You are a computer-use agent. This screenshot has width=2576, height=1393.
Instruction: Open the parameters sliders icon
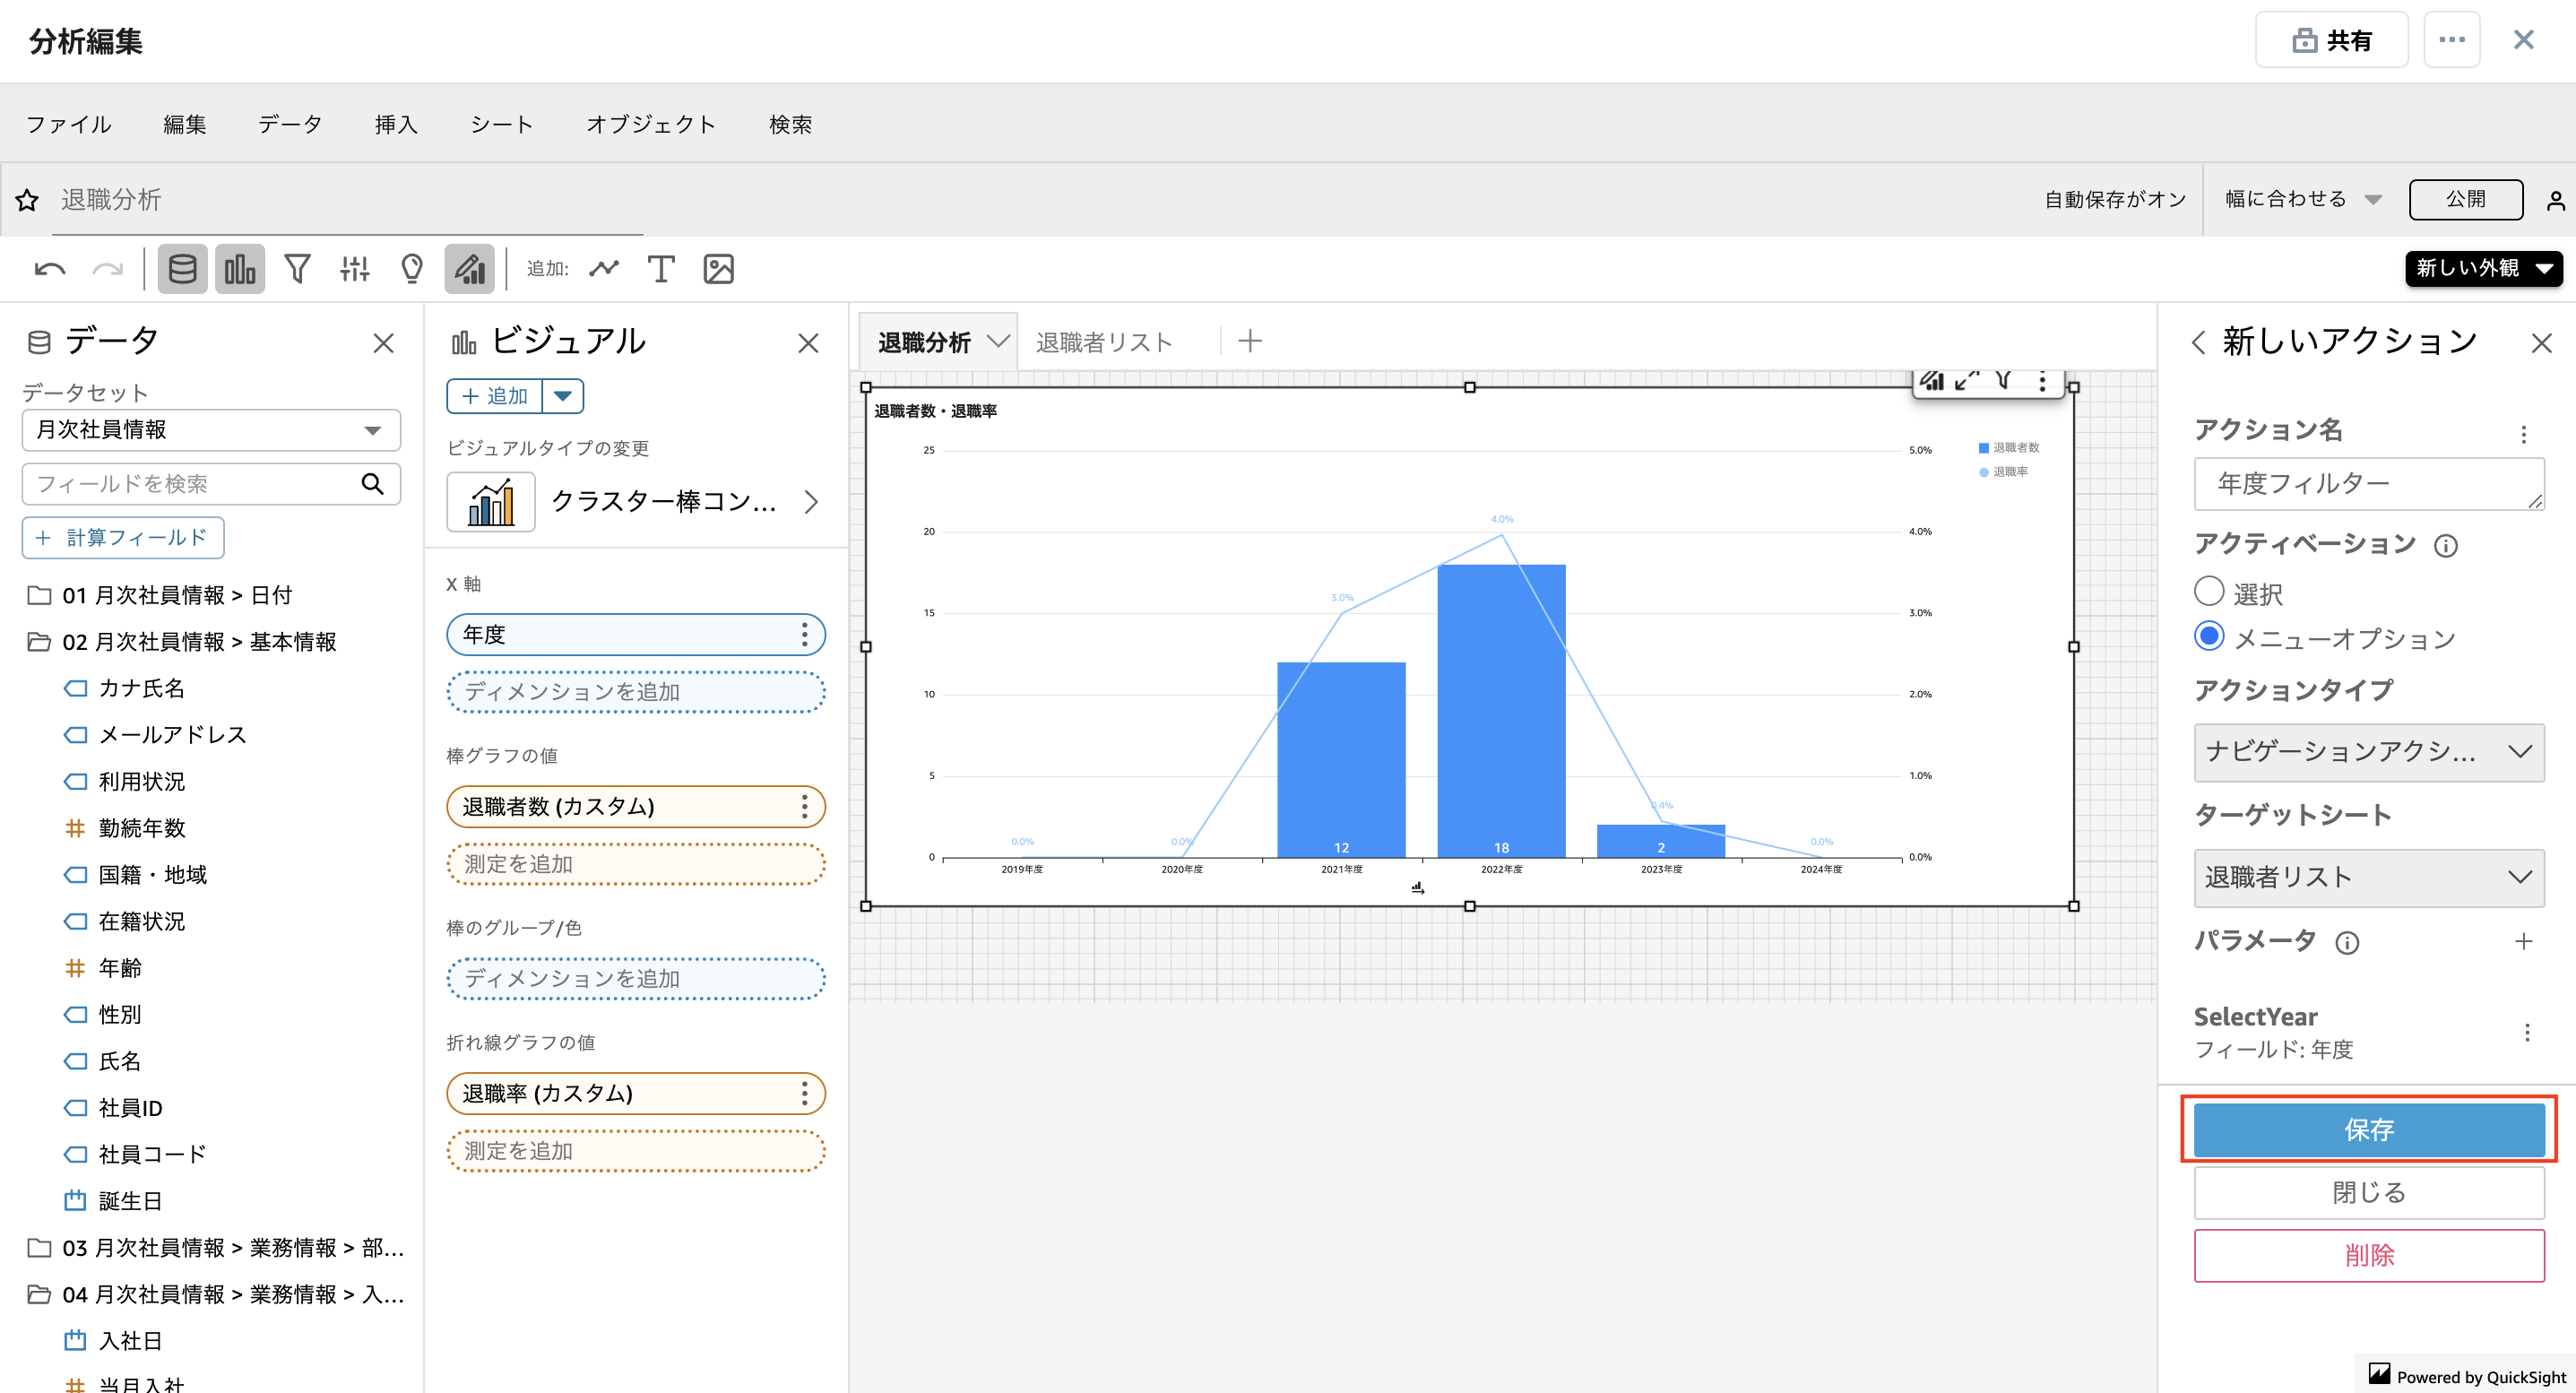point(354,269)
